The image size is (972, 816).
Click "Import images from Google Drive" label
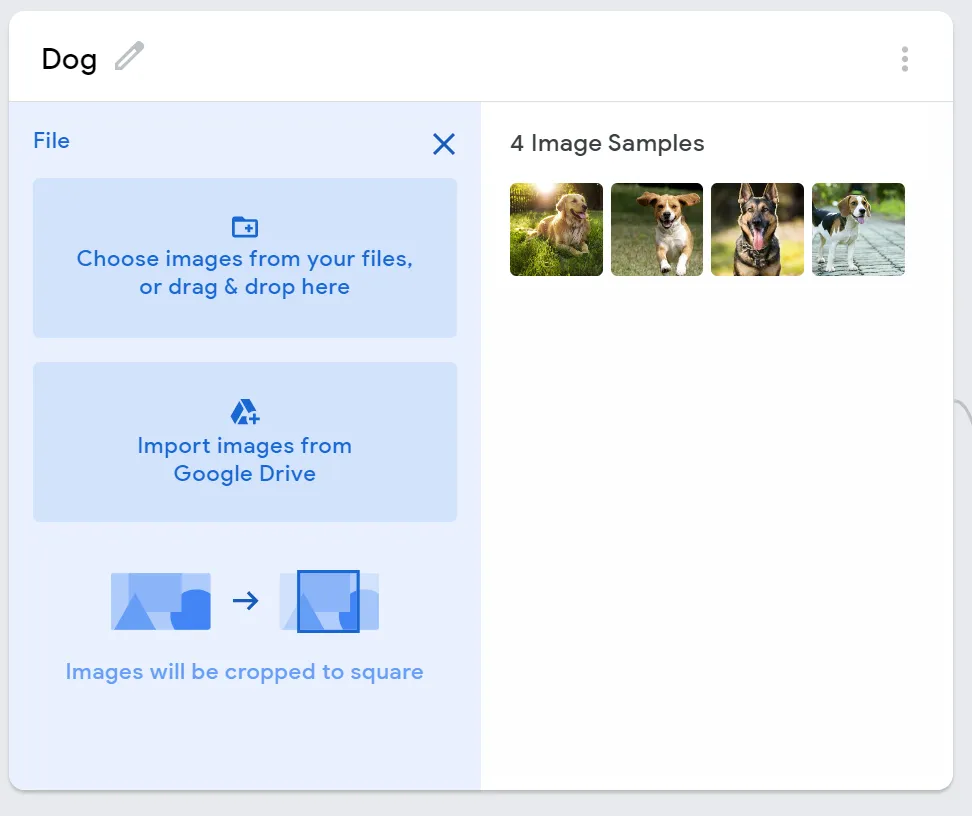(244, 459)
